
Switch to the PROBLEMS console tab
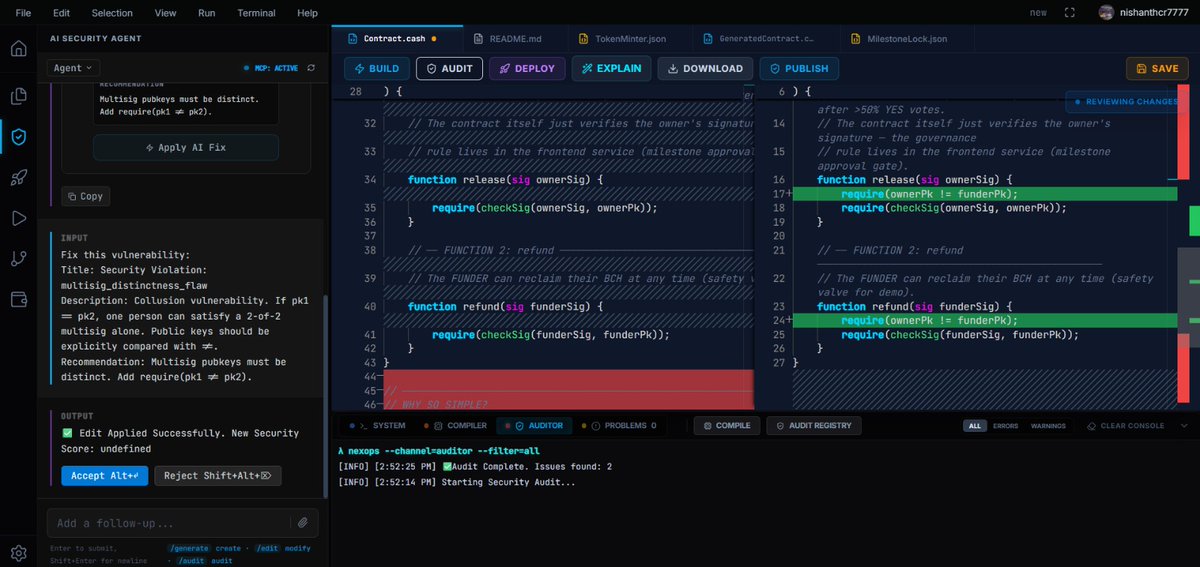pyautogui.click(x=620, y=425)
